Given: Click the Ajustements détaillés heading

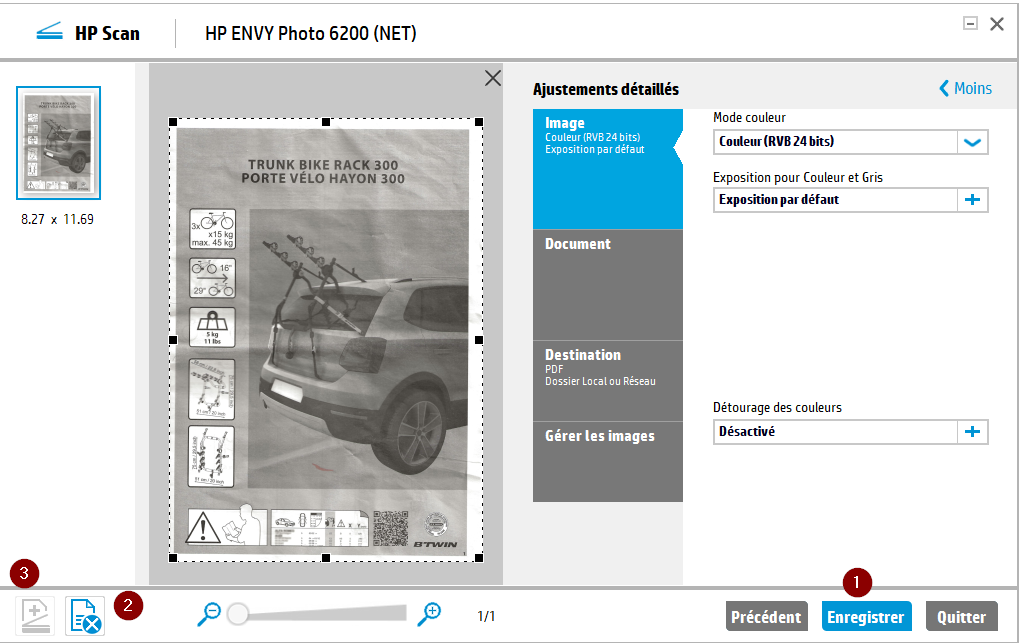Looking at the screenshot, I should 606,89.
